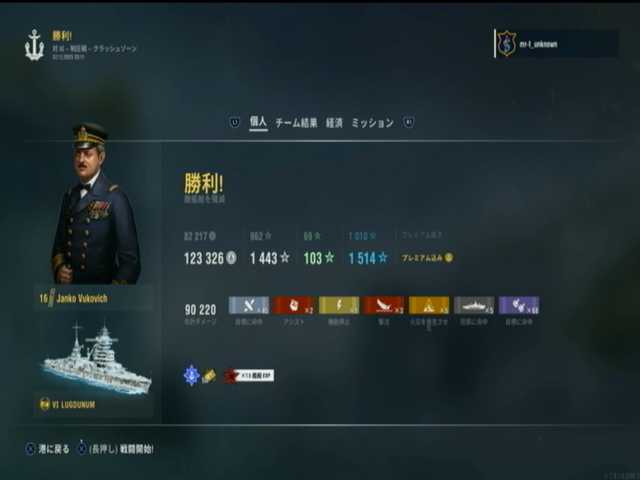Viewport: 640px width, 480px height.
Task: Click the purple ribbon at row end
Action: 519,305
